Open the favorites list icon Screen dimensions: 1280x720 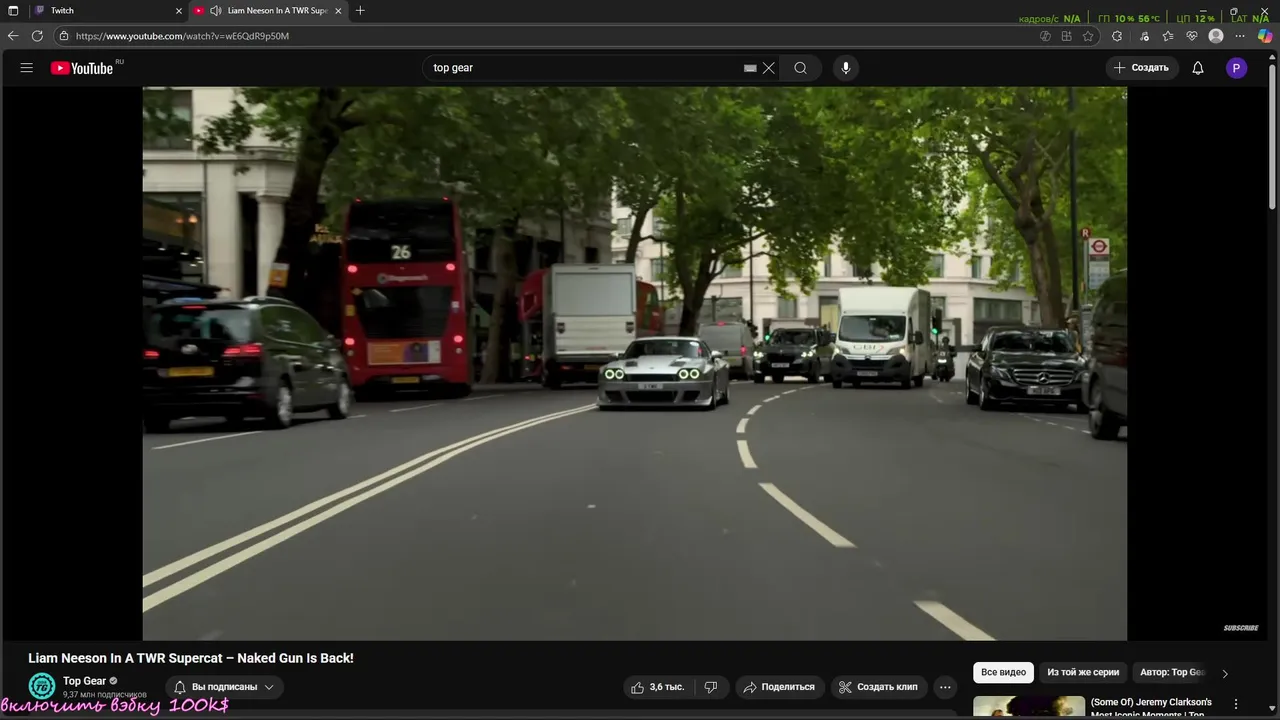pos(1168,36)
